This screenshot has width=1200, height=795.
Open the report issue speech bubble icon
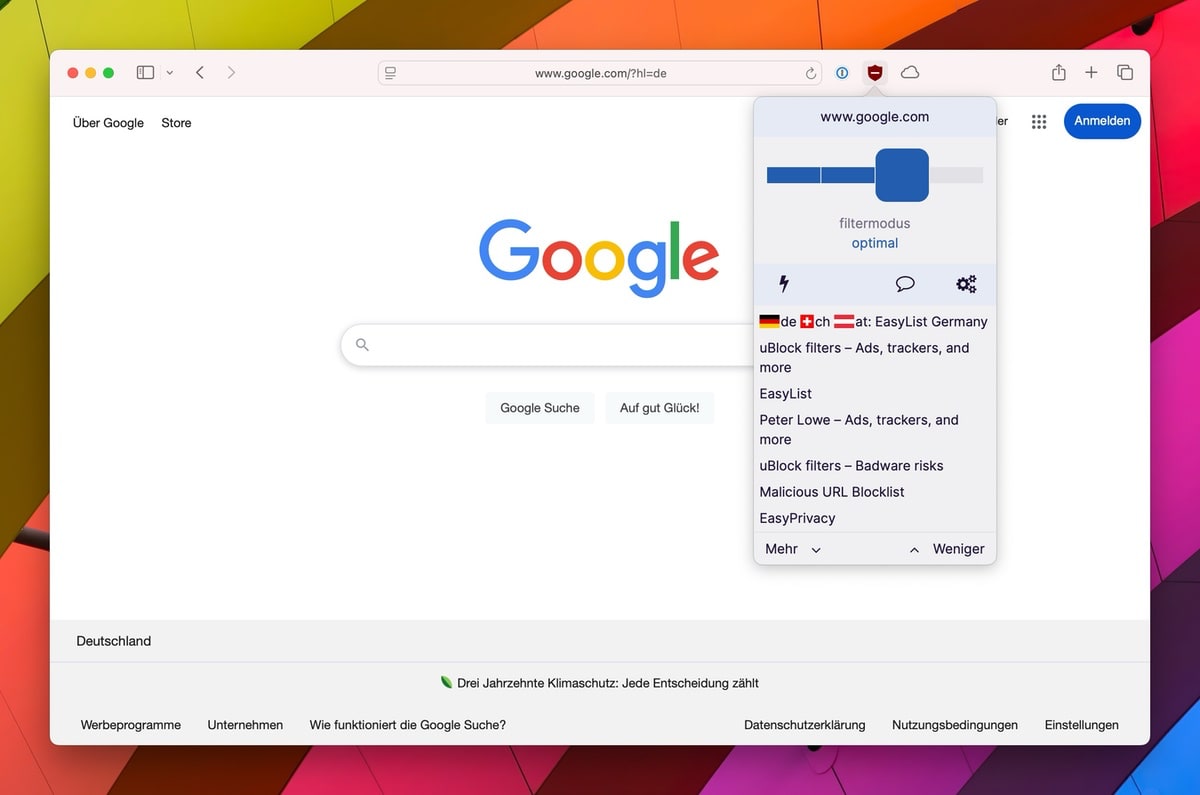905,284
